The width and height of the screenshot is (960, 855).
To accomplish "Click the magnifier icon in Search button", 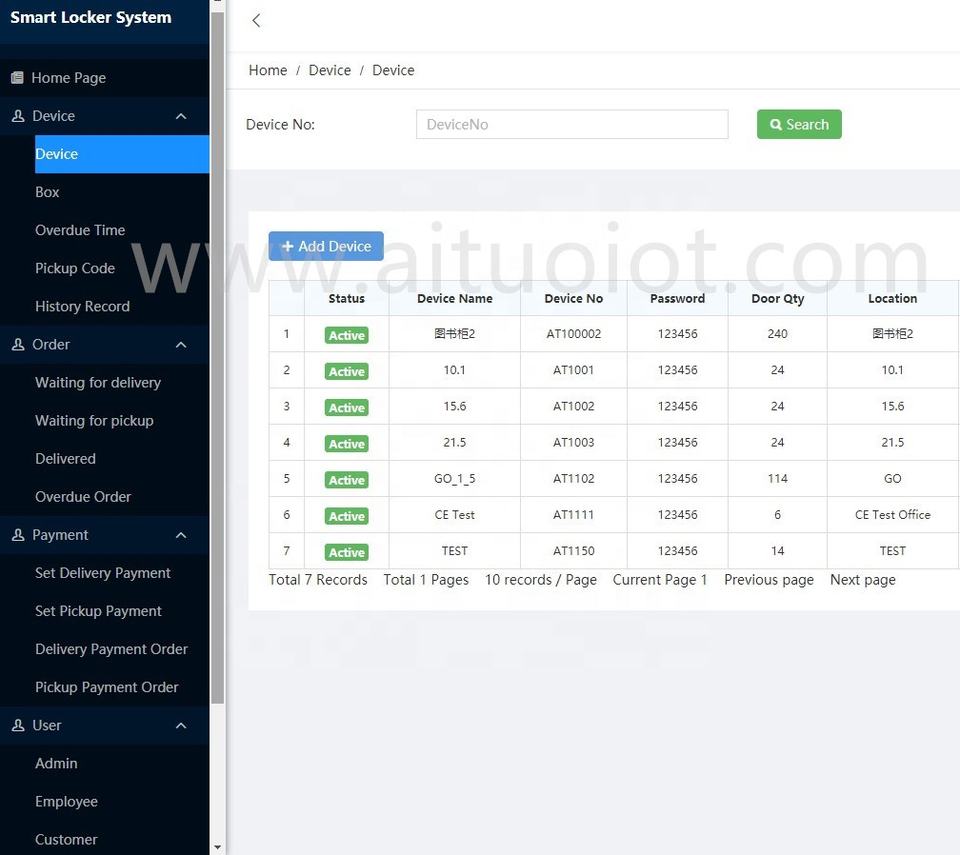I will 776,124.
